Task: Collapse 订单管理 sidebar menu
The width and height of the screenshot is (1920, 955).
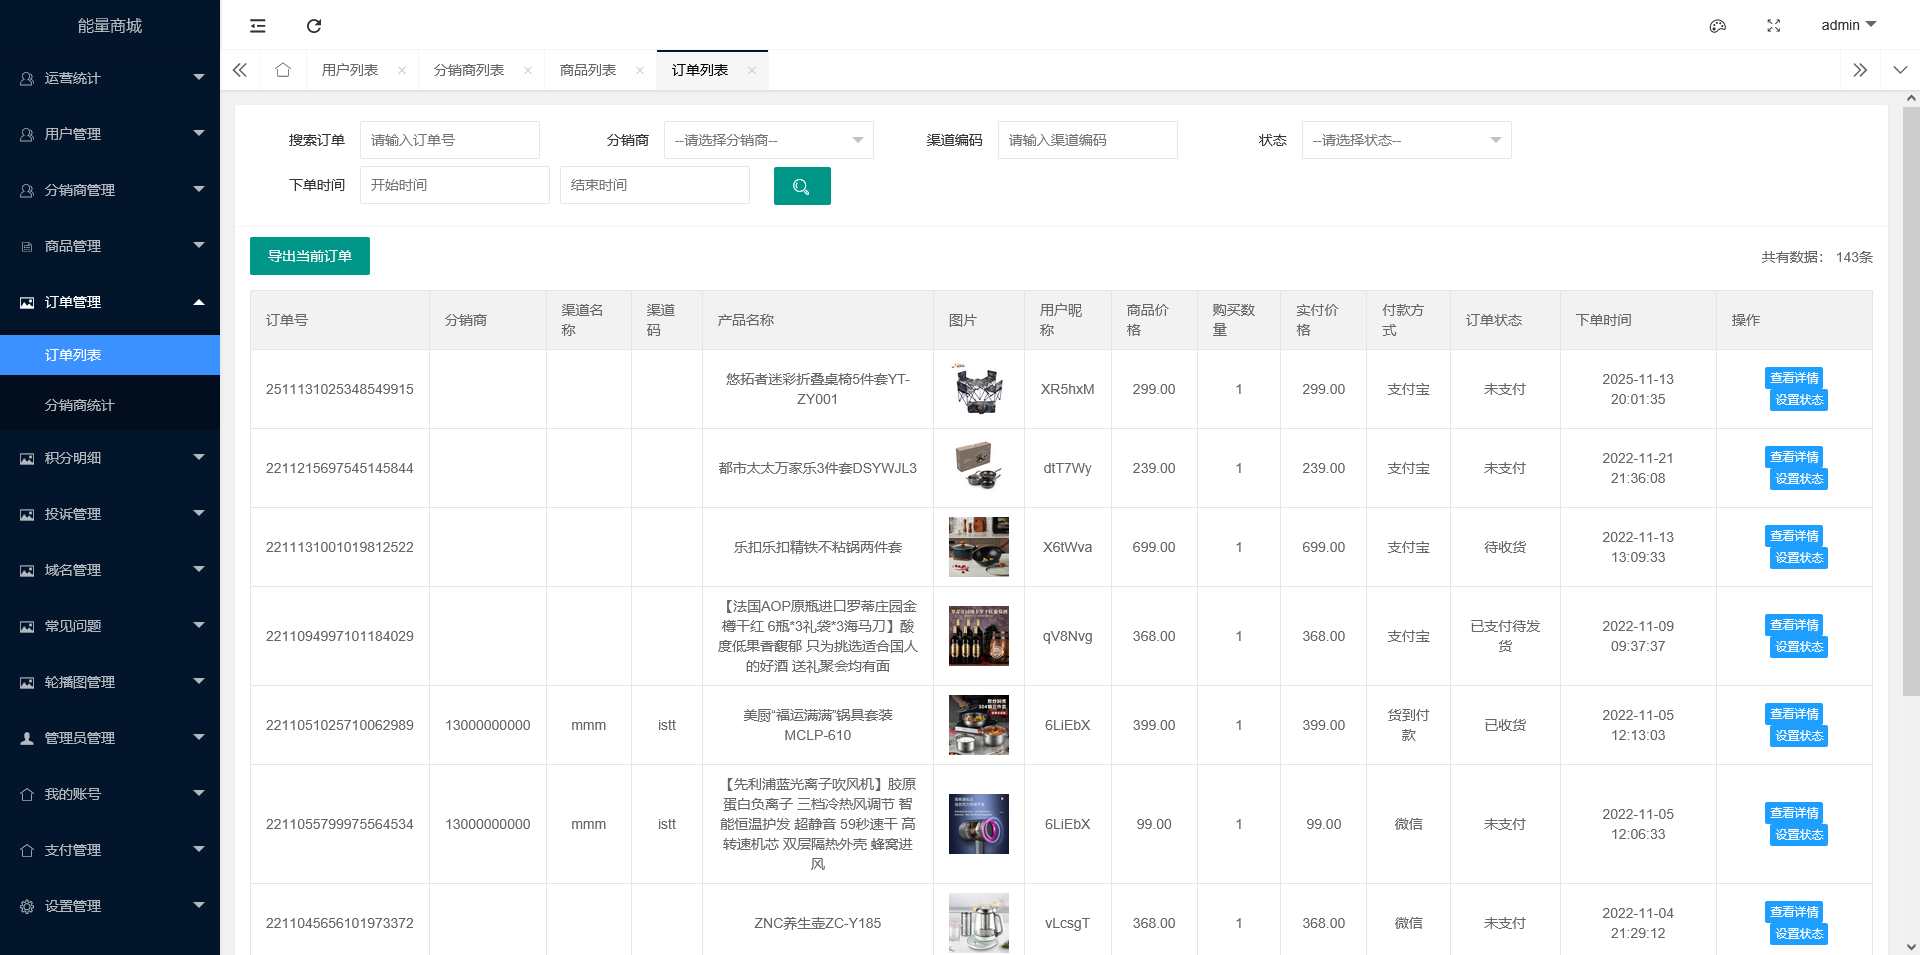Action: [110, 302]
